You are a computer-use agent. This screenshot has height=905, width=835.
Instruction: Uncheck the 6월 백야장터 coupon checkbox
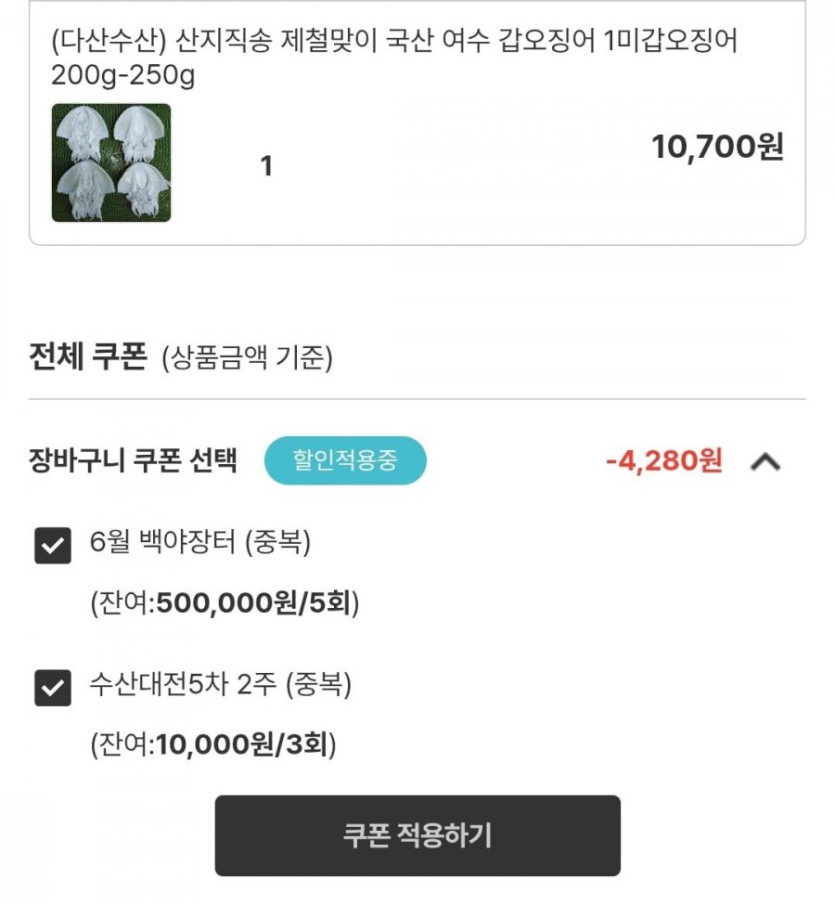pos(53,546)
